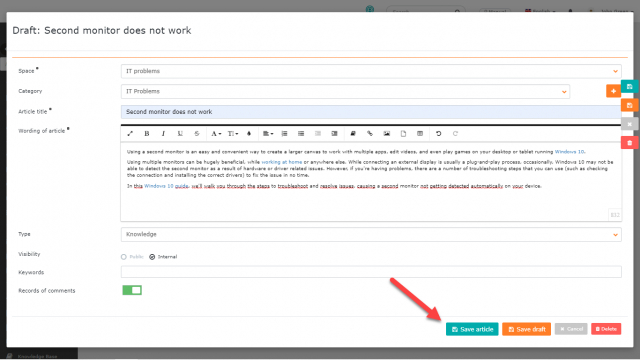
Task: Click the eraser clear-formatting icon
Action: 353,133
